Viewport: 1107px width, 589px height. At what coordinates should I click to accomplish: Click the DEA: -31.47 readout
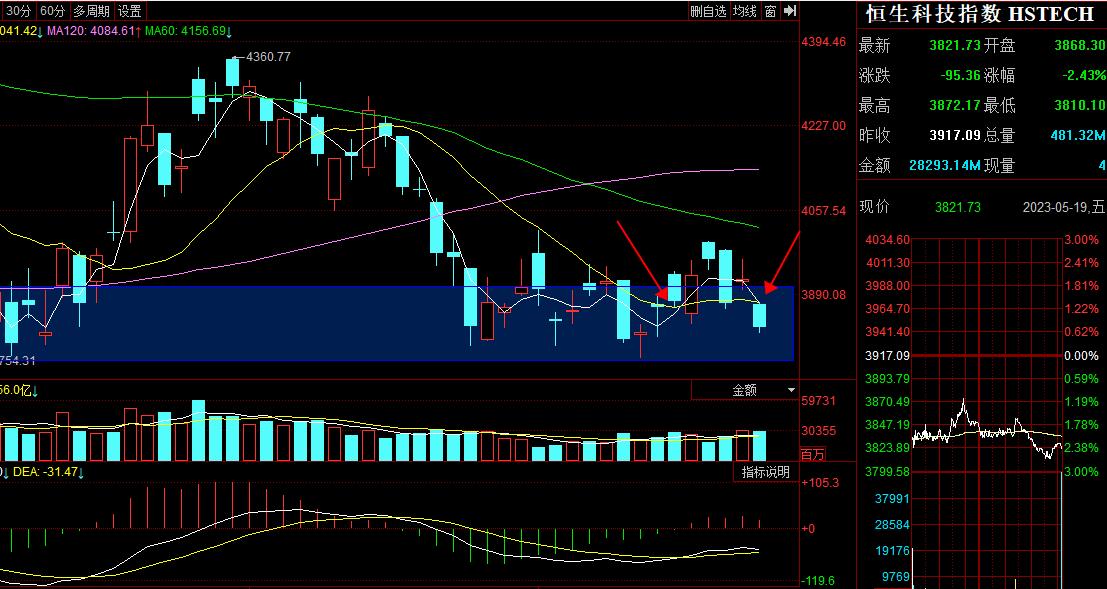tap(43, 472)
